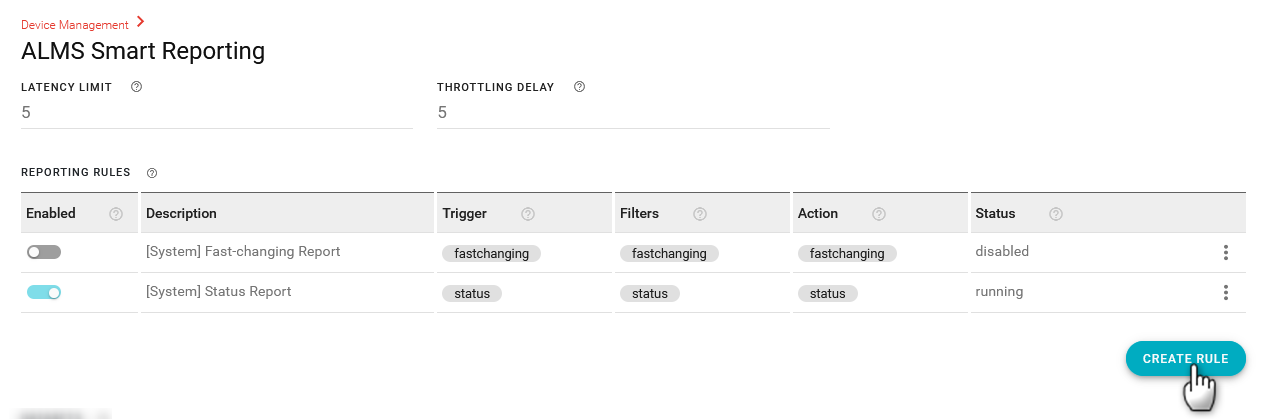Click help icon next to Latency Limit
Viewport: 1262px width, 419px height.
[x=136, y=87]
